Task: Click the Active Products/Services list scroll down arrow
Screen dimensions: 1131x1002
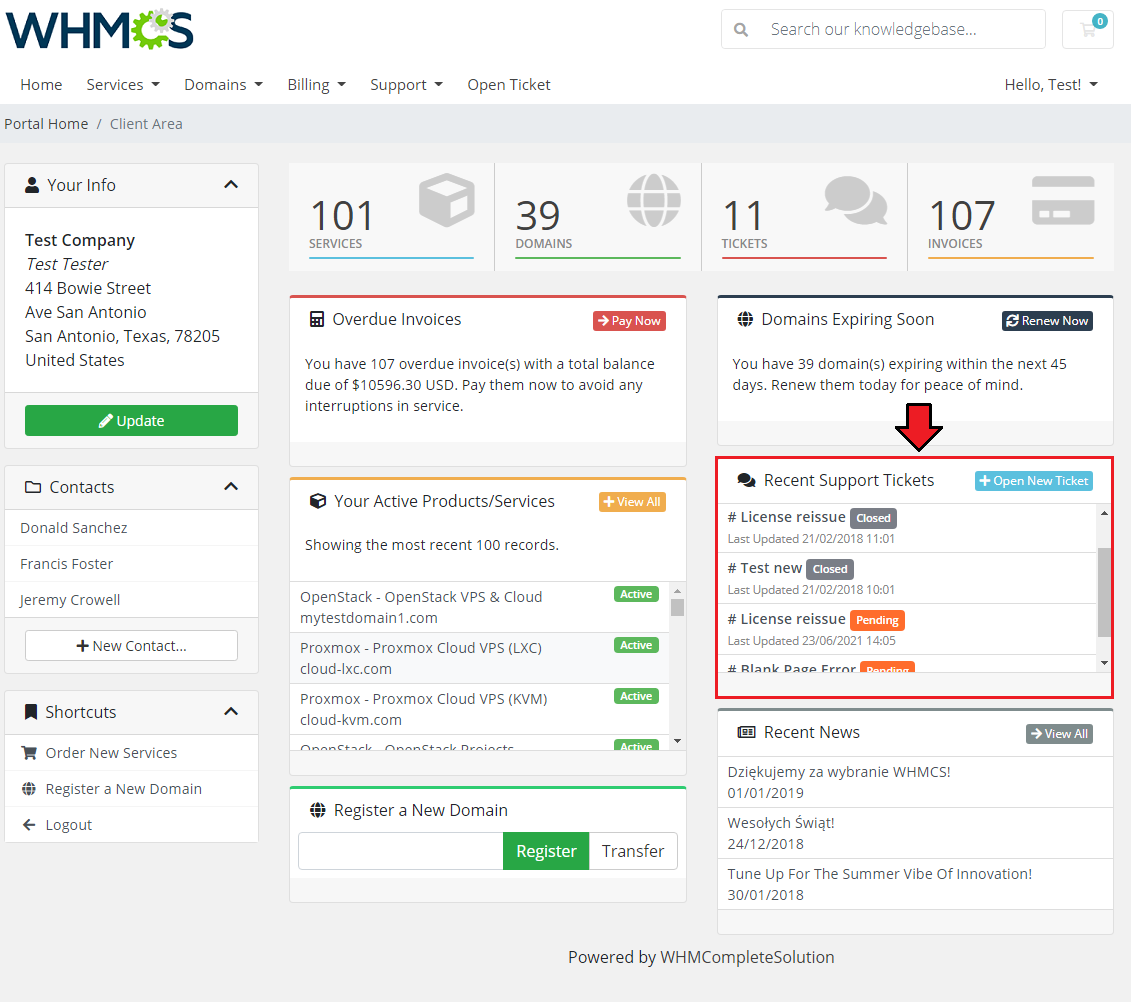Action: pos(677,741)
